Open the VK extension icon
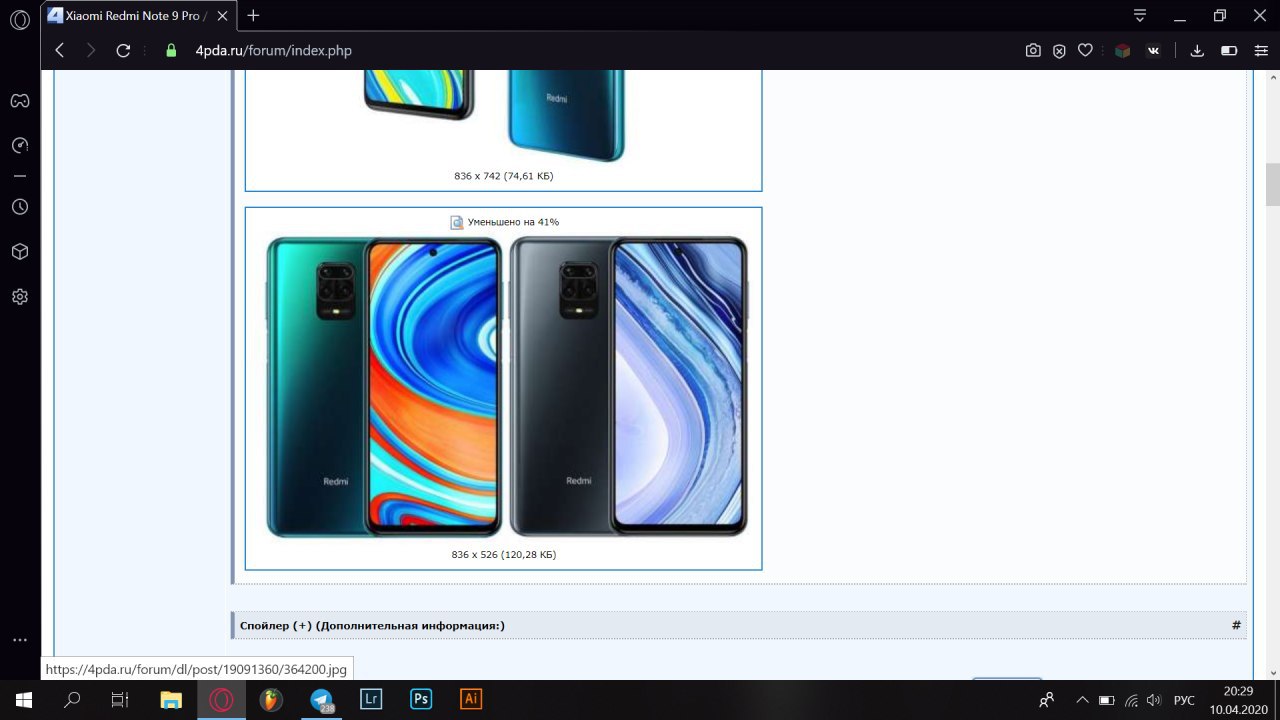 click(x=1153, y=50)
